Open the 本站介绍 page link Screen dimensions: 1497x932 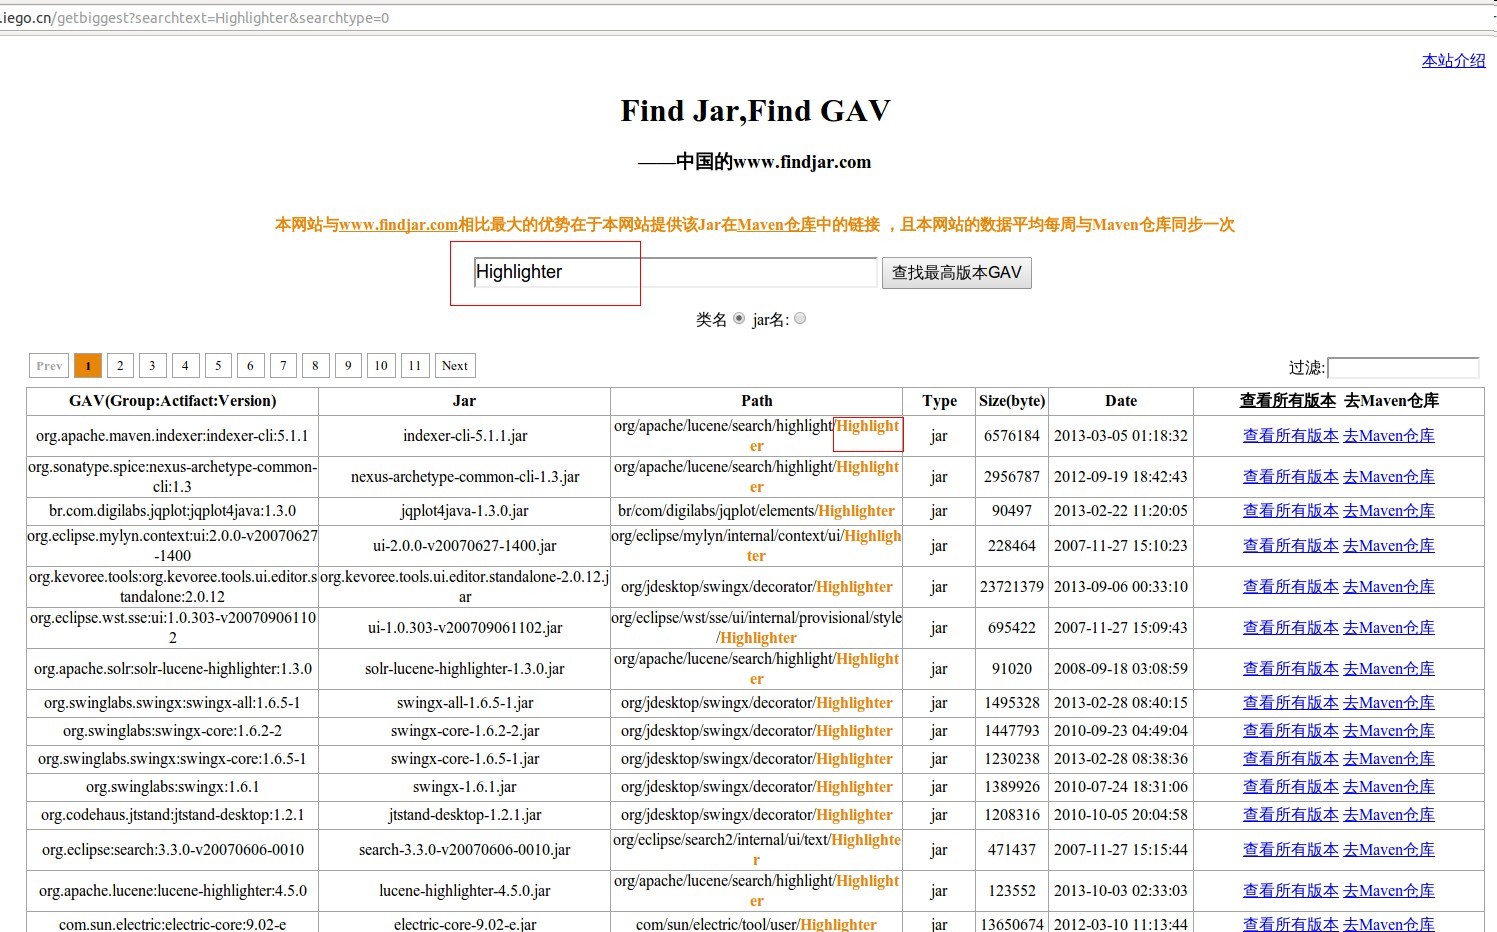pos(1452,60)
